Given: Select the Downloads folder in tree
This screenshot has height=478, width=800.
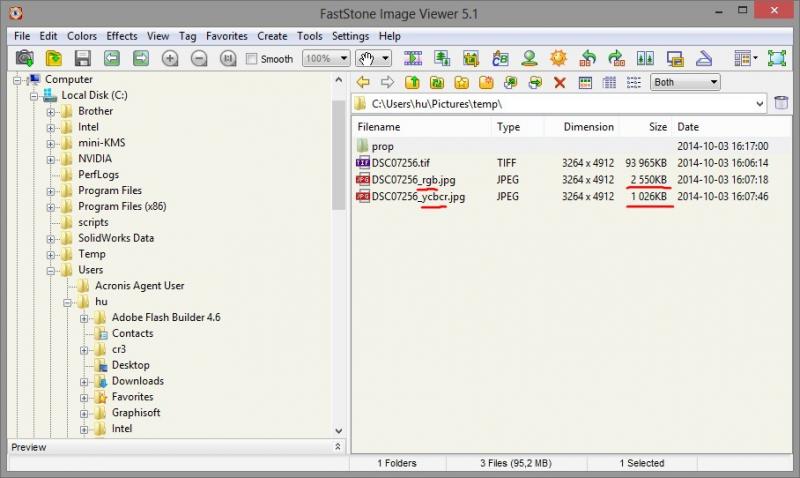Looking at the screenshot, I should [x=138, y=381].
